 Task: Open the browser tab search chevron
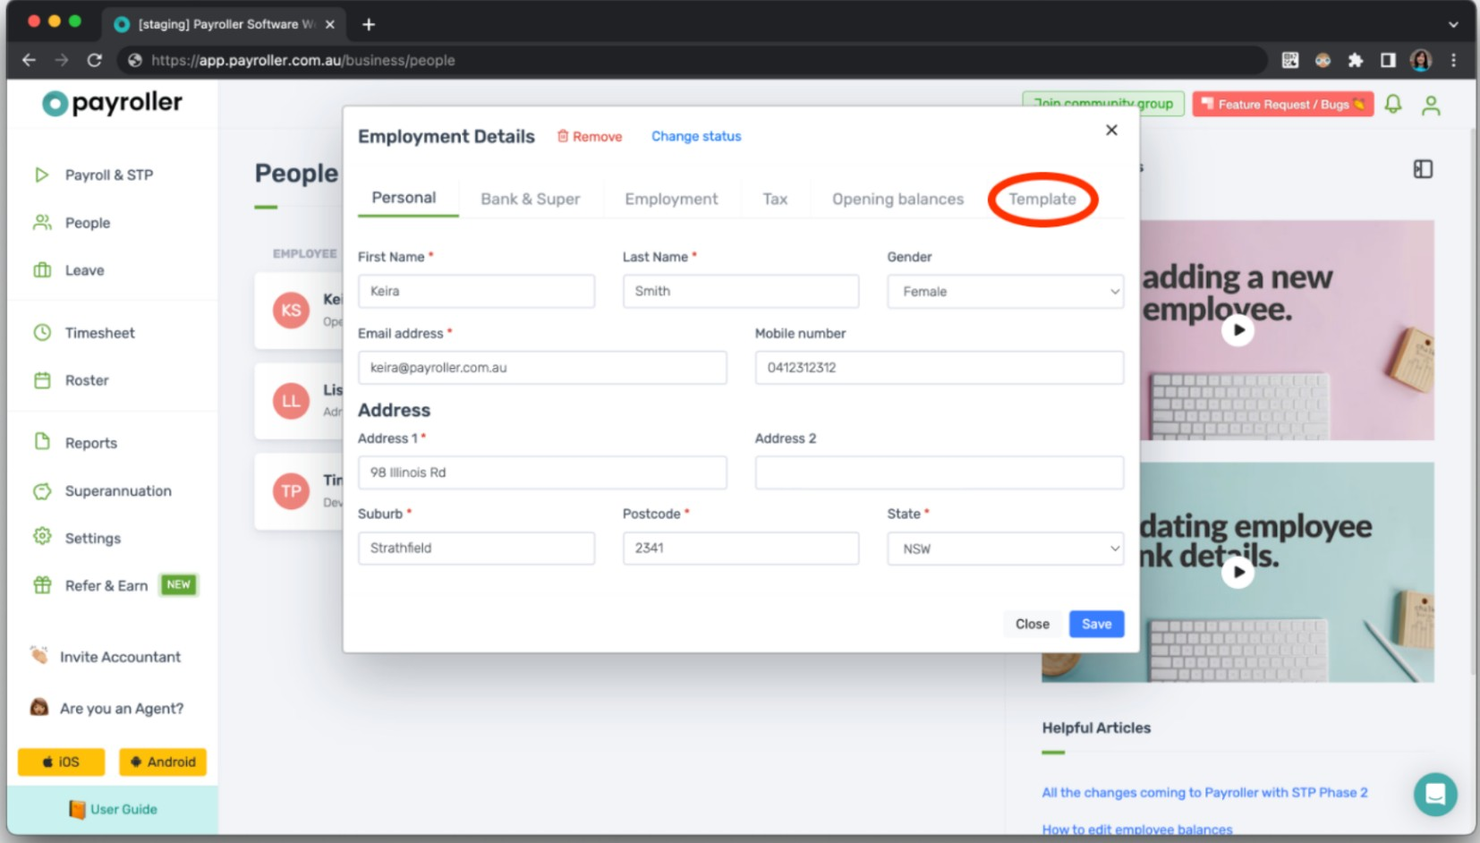1452,23
